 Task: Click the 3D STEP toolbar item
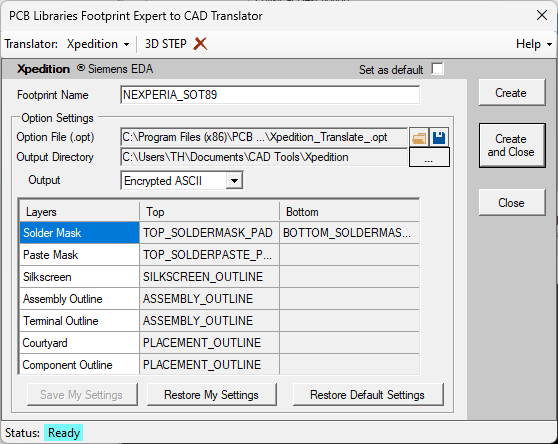(165, 44)
